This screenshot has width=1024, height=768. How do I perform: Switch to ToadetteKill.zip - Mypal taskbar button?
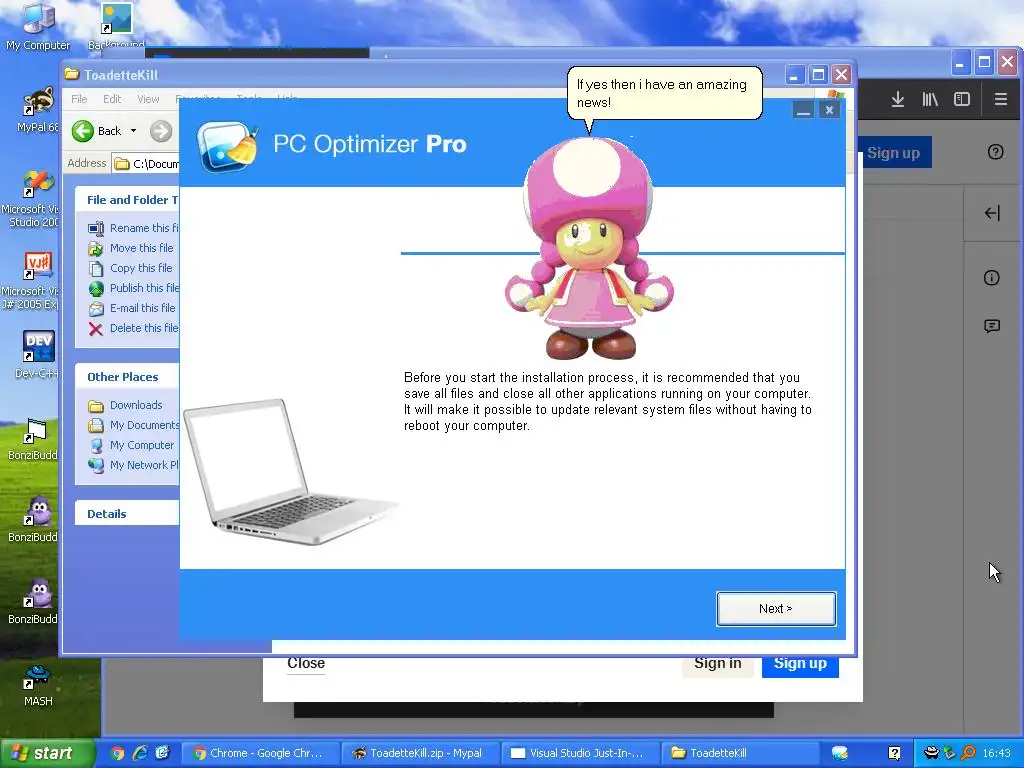click(421, 754)
